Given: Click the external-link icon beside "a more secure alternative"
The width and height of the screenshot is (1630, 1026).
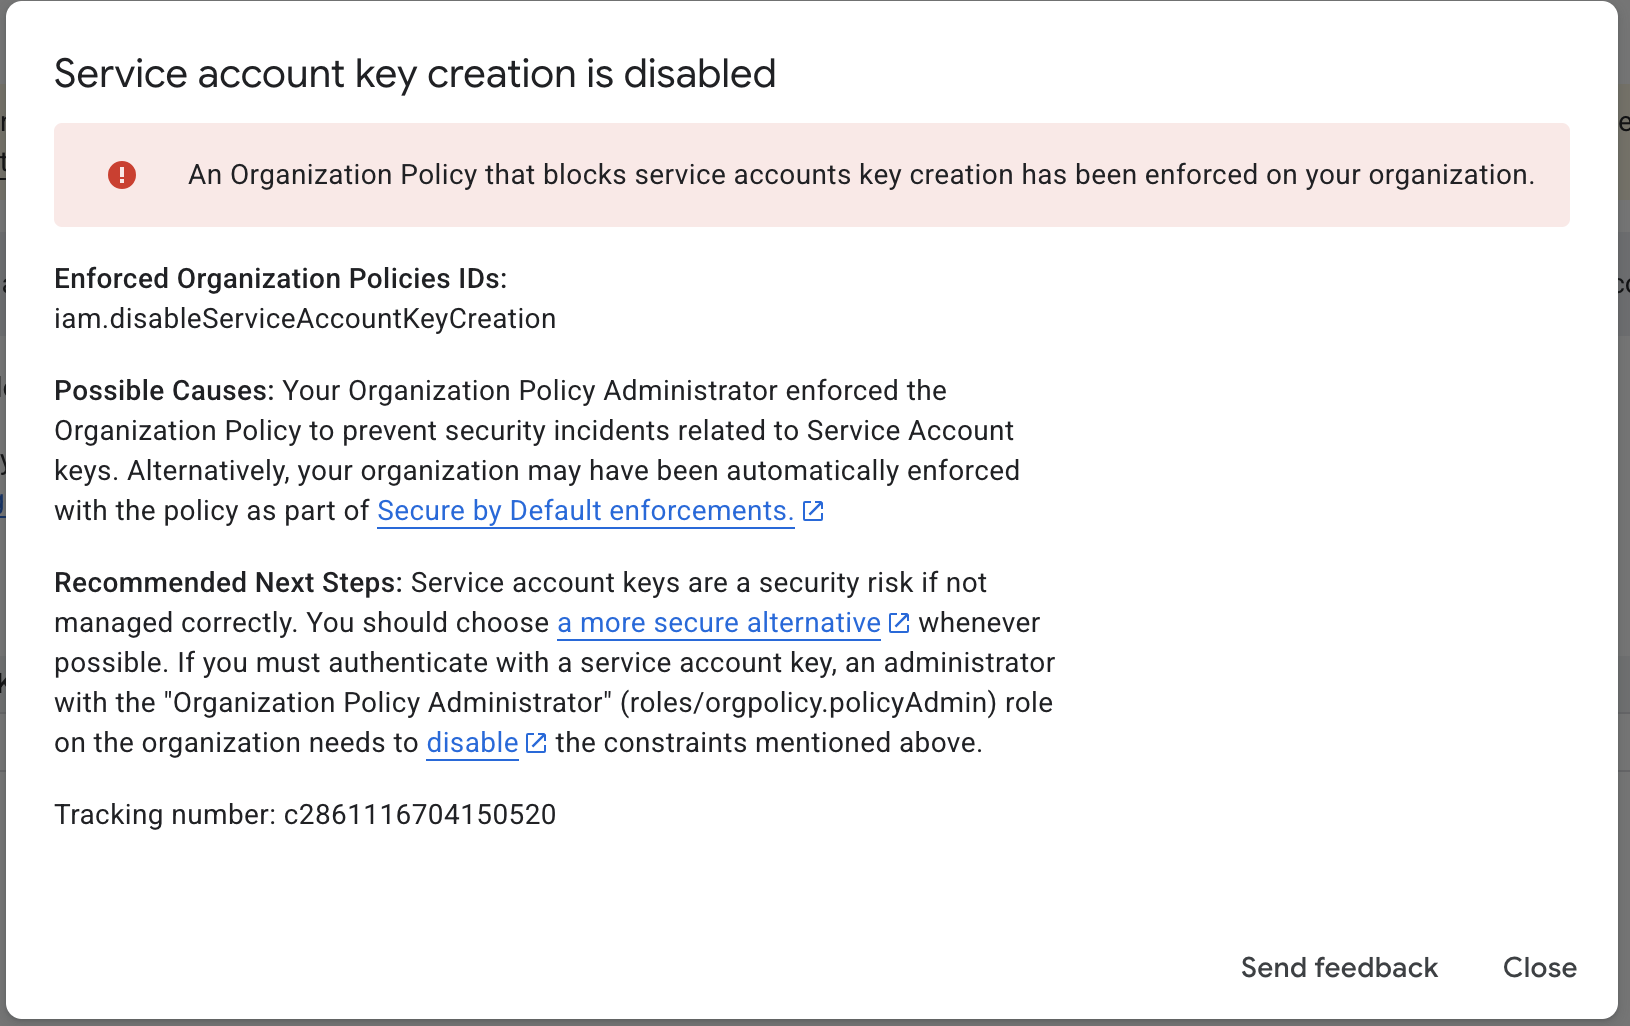Looking at the screenshot, I should (x=899, y=622).
